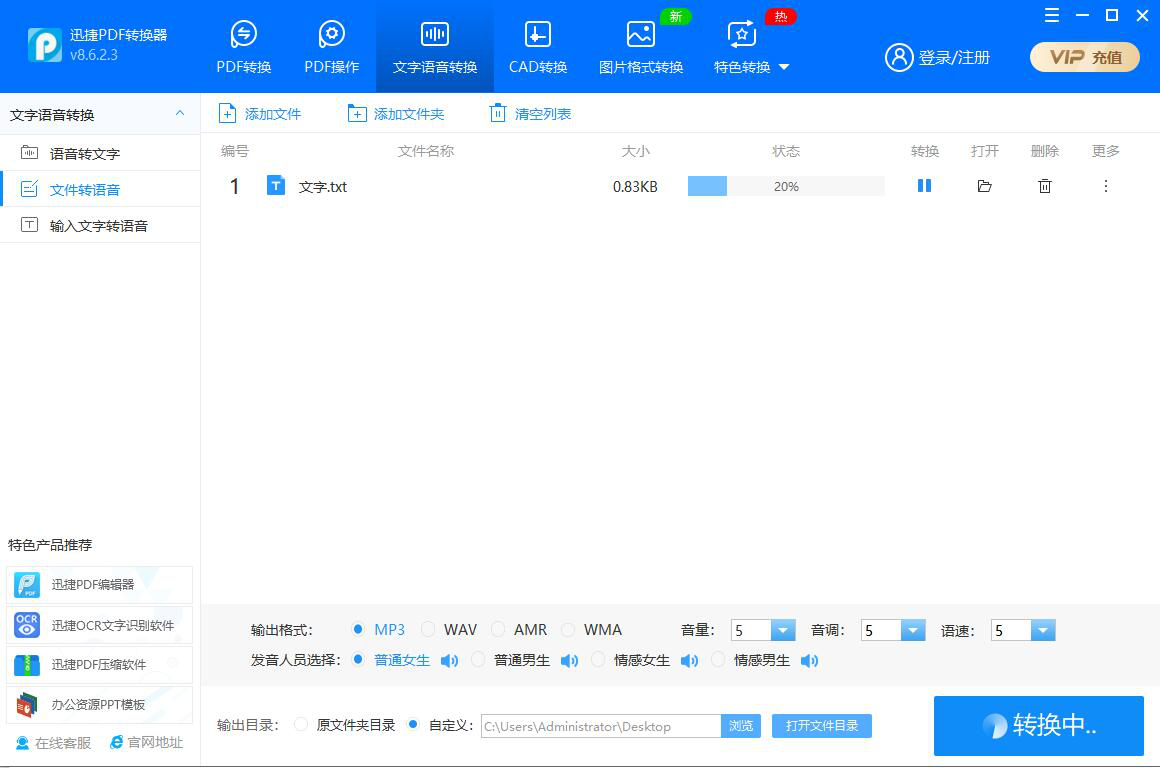The image size is (1160, 768).
Task: Open the 音调 pitch dropdown
Action: (x=913, y=630)
